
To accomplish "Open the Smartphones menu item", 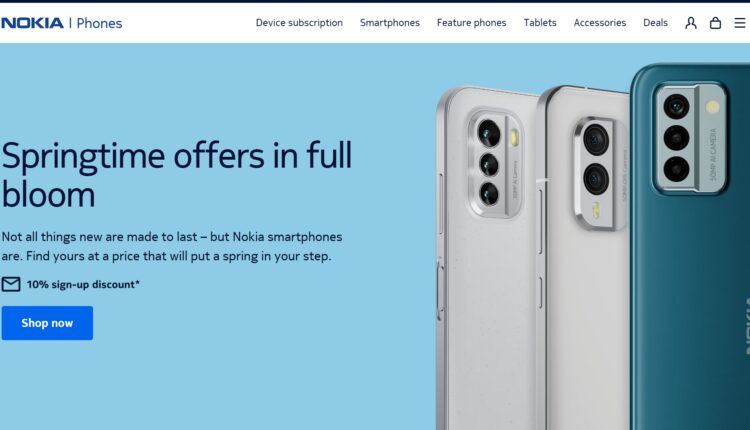I will coord(389,22).
